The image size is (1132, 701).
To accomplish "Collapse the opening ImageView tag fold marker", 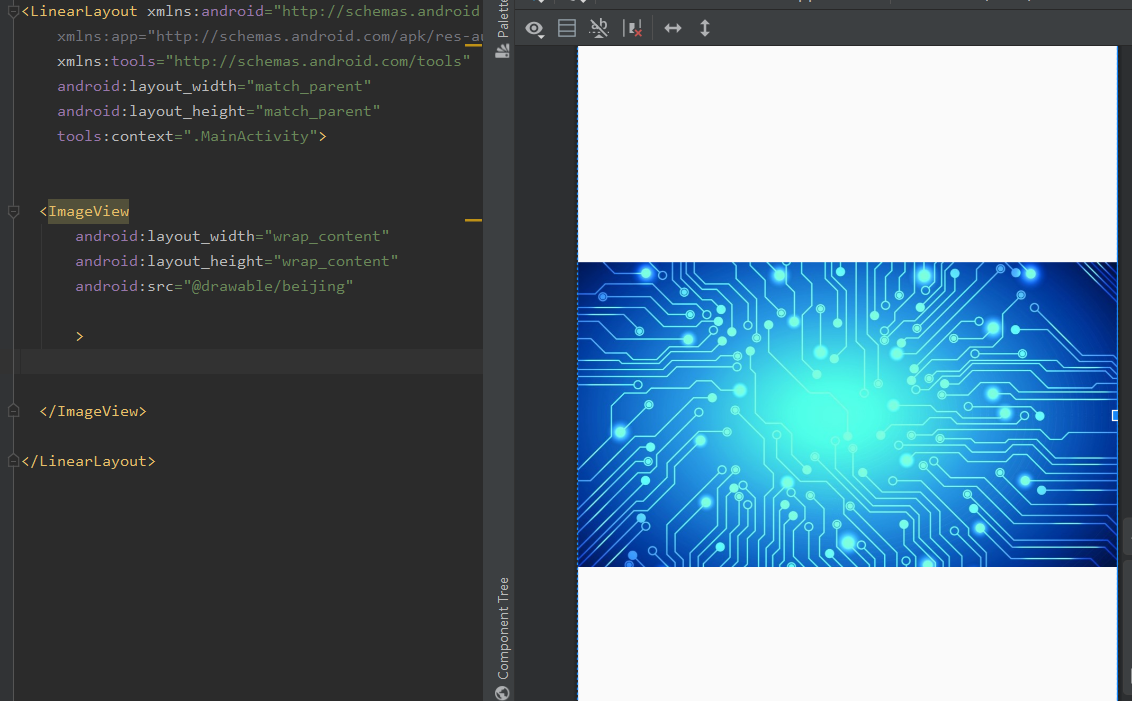I will pos(13,211).
